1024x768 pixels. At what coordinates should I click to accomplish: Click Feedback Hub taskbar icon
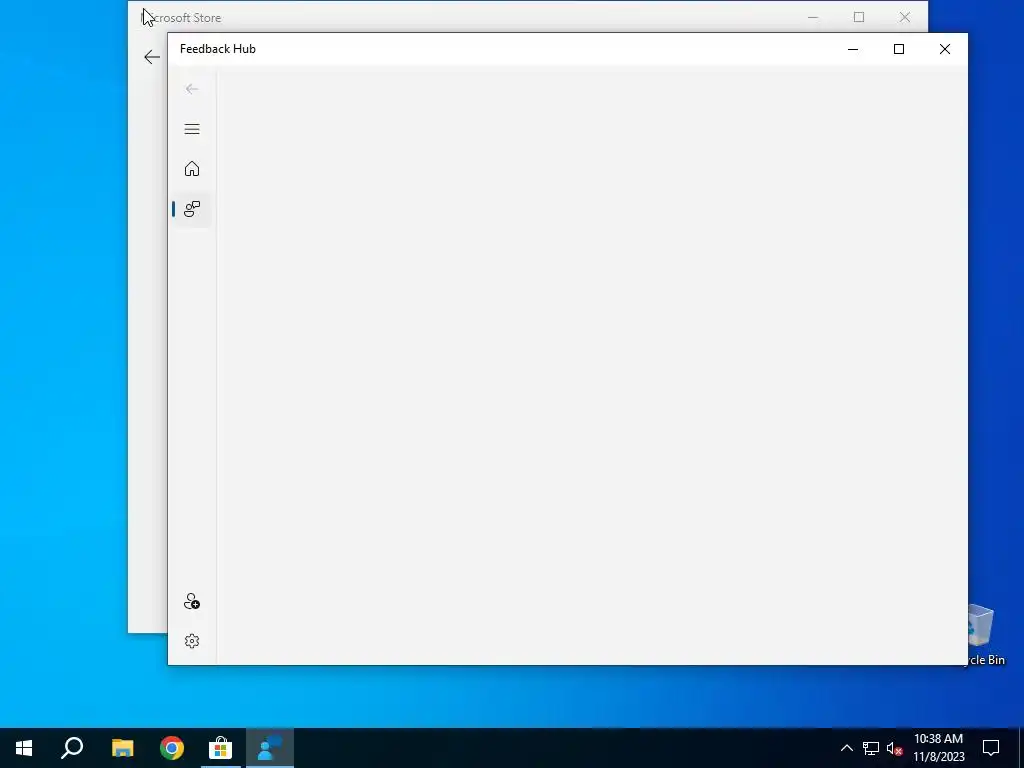(270, 748)
